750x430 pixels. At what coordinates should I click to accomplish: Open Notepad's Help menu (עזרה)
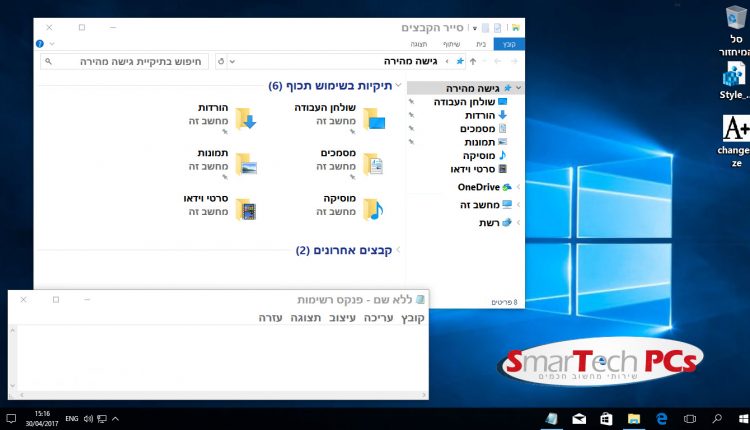point(270,318)
